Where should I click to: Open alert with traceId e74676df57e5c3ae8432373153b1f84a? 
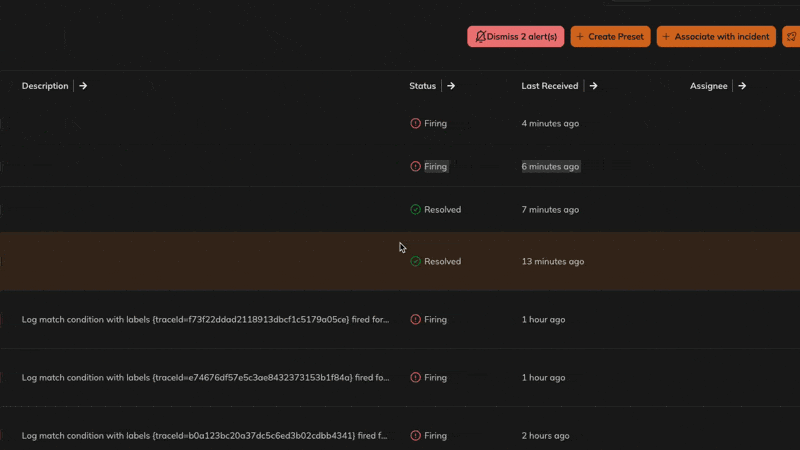tap(205, 378)
